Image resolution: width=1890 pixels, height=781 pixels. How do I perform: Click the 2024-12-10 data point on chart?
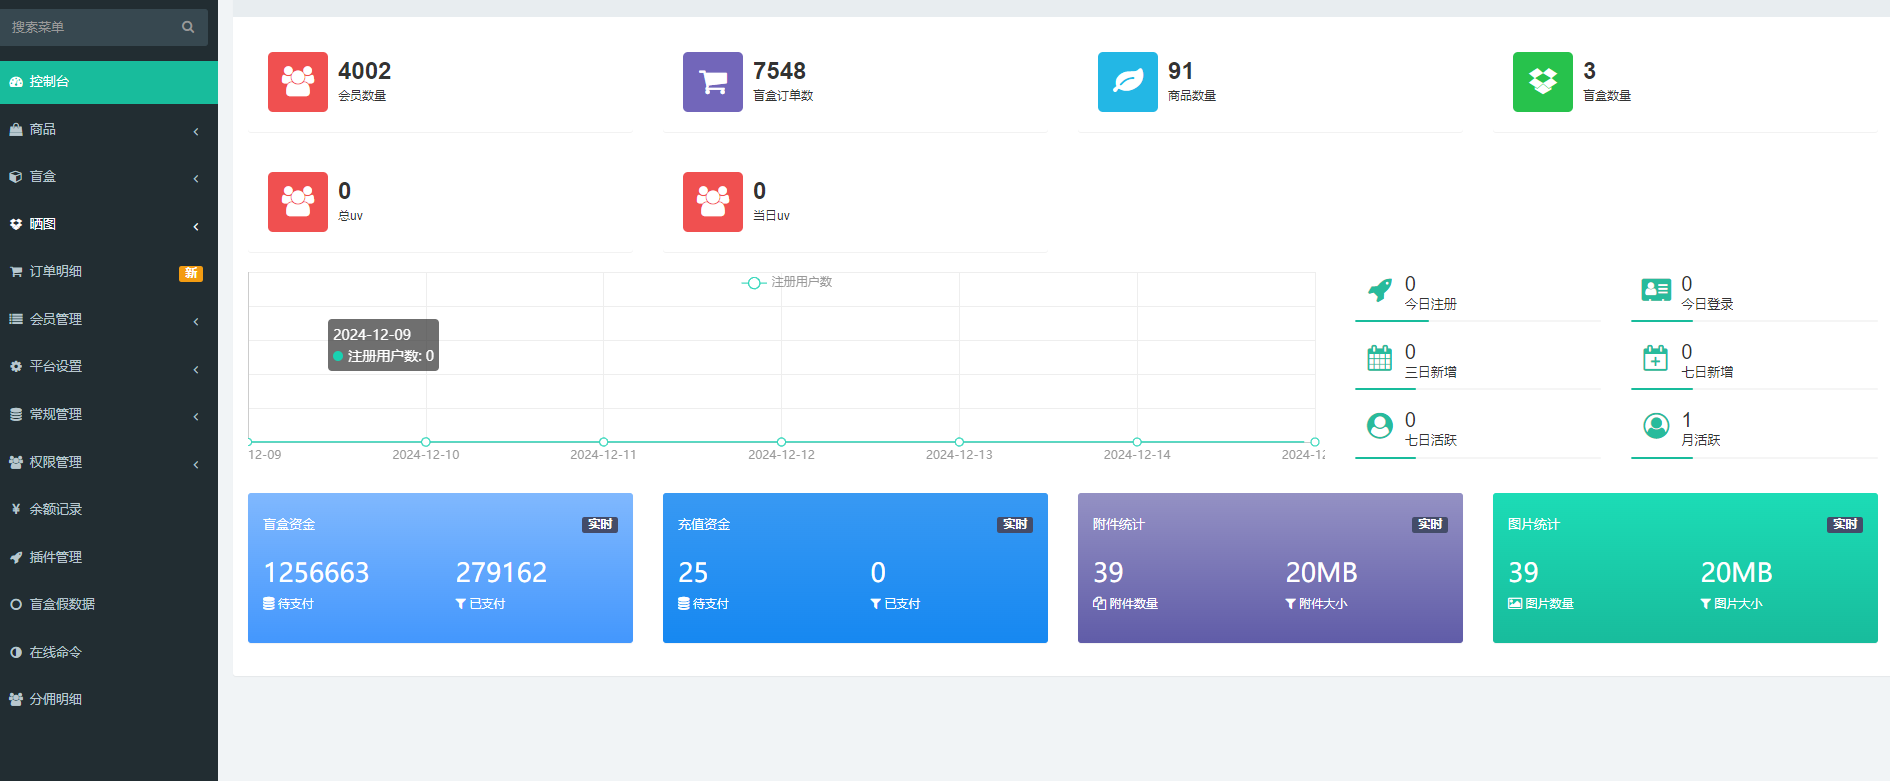[x=426, y=442]
